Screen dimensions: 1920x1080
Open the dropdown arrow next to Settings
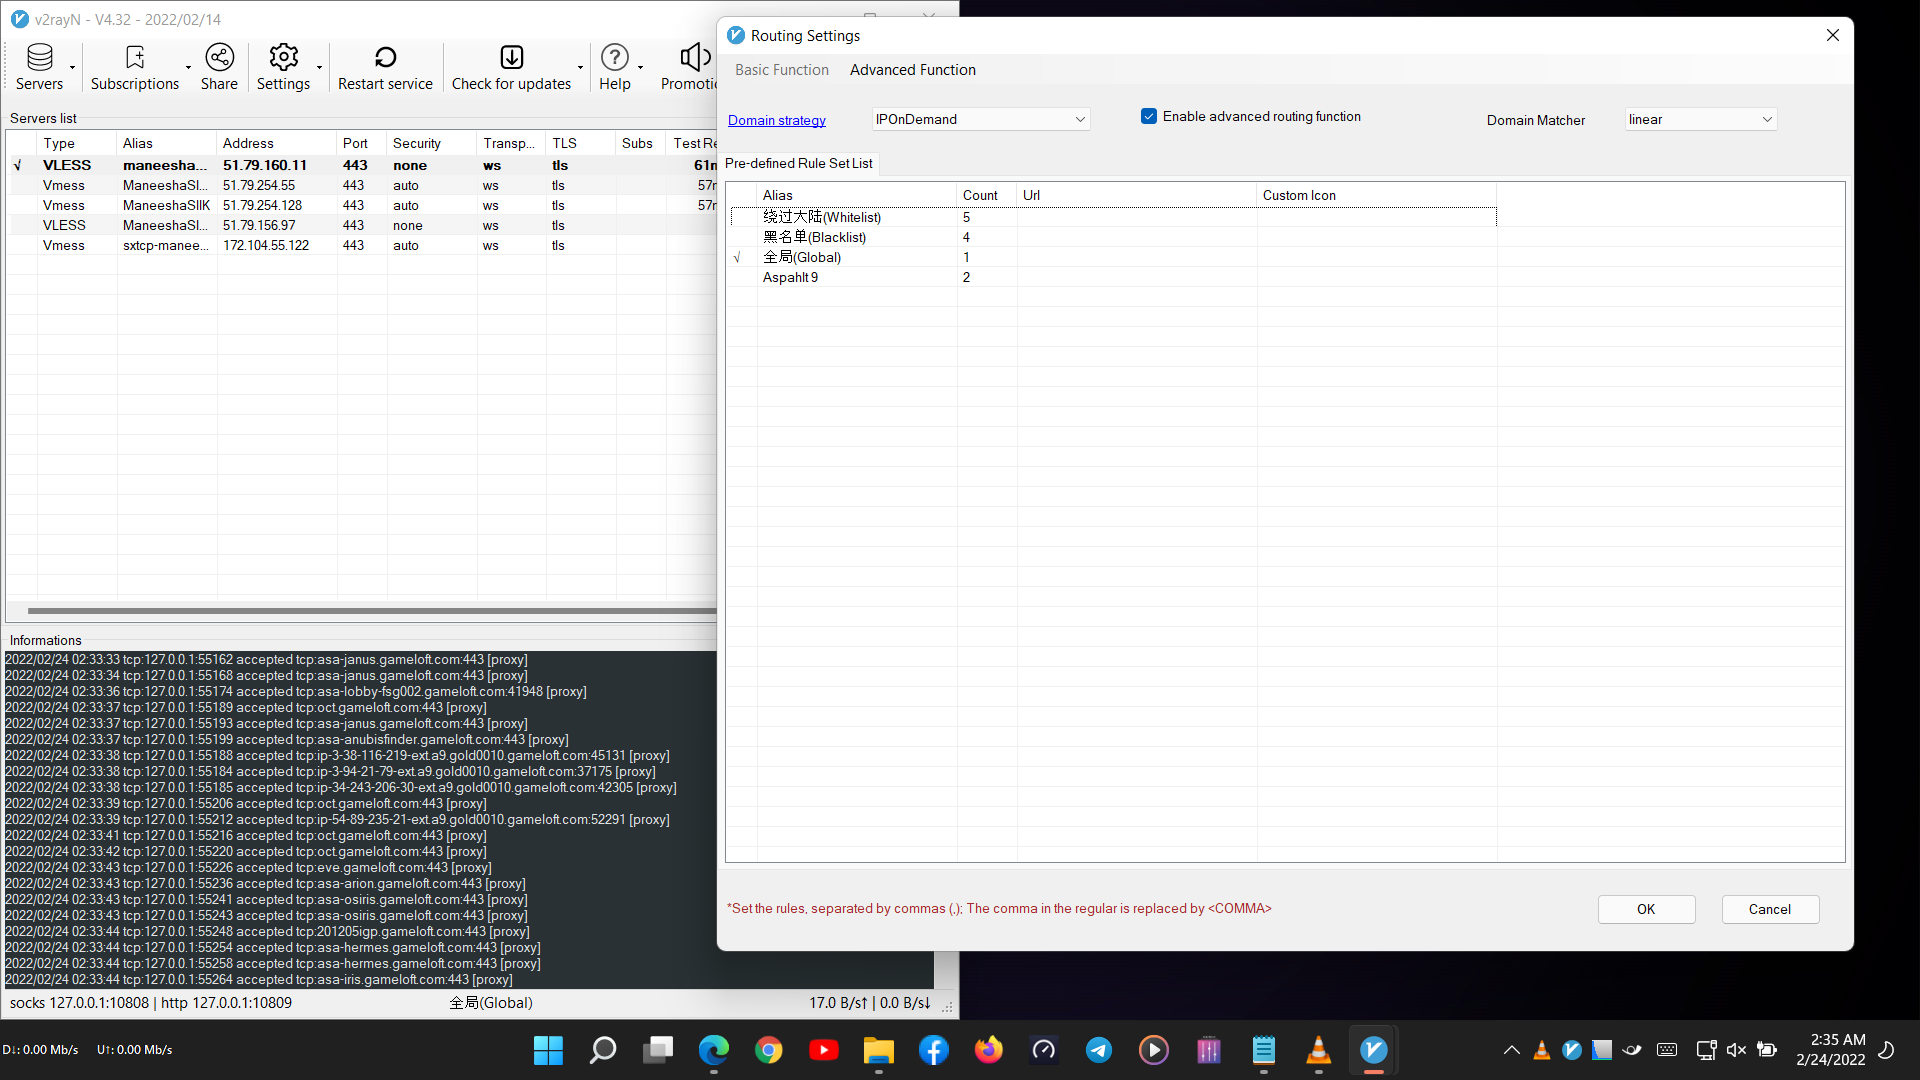(320, 68)
